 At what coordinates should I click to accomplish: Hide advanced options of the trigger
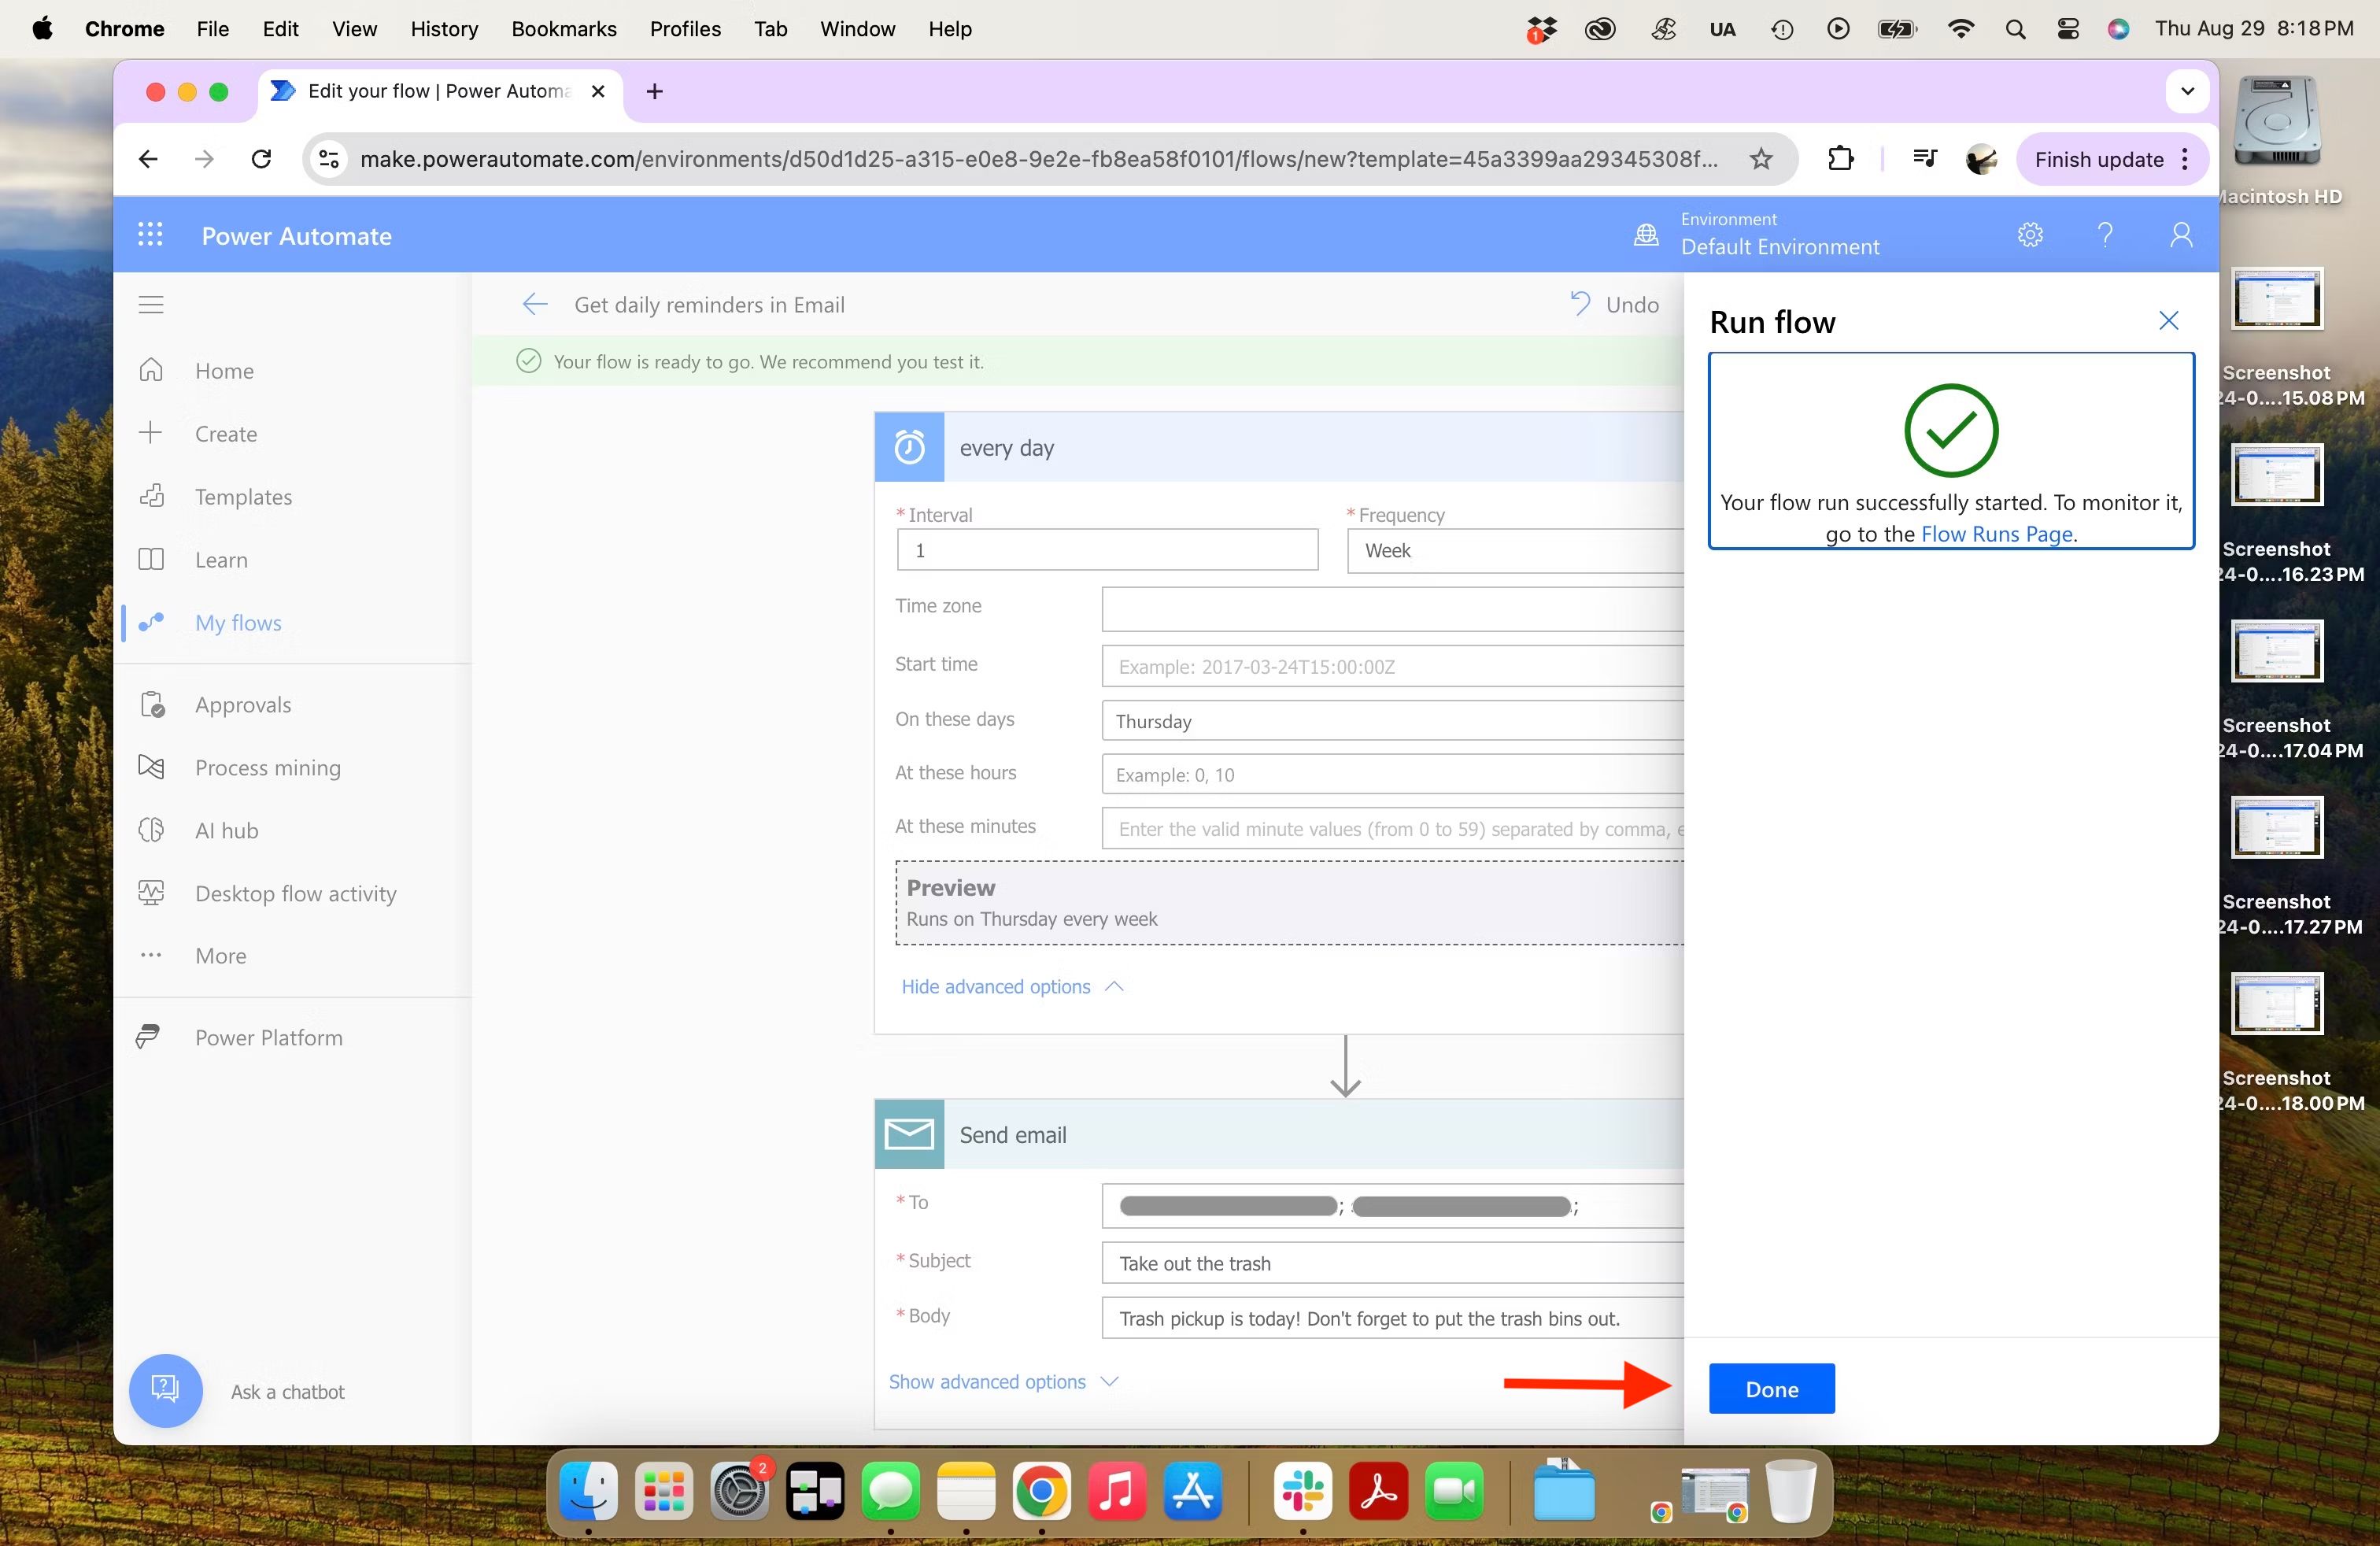(1012, 987)
